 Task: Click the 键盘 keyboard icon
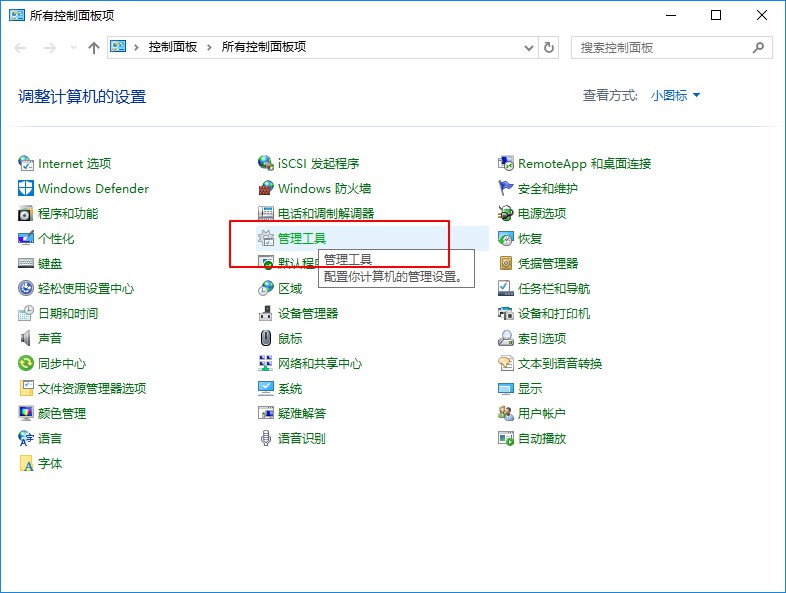point(26,263)
